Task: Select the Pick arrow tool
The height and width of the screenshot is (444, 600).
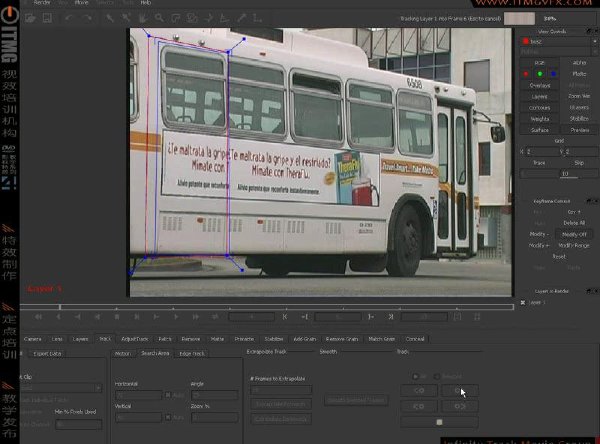Action: tap(110, 18)
